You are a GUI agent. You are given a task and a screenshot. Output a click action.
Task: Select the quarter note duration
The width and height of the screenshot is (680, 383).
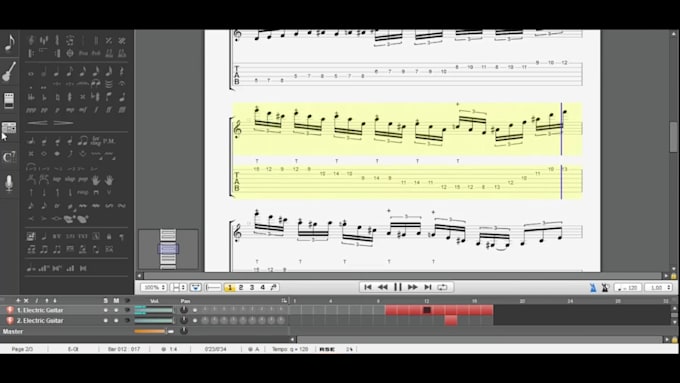pyautogui.click(x=57, y=72)
